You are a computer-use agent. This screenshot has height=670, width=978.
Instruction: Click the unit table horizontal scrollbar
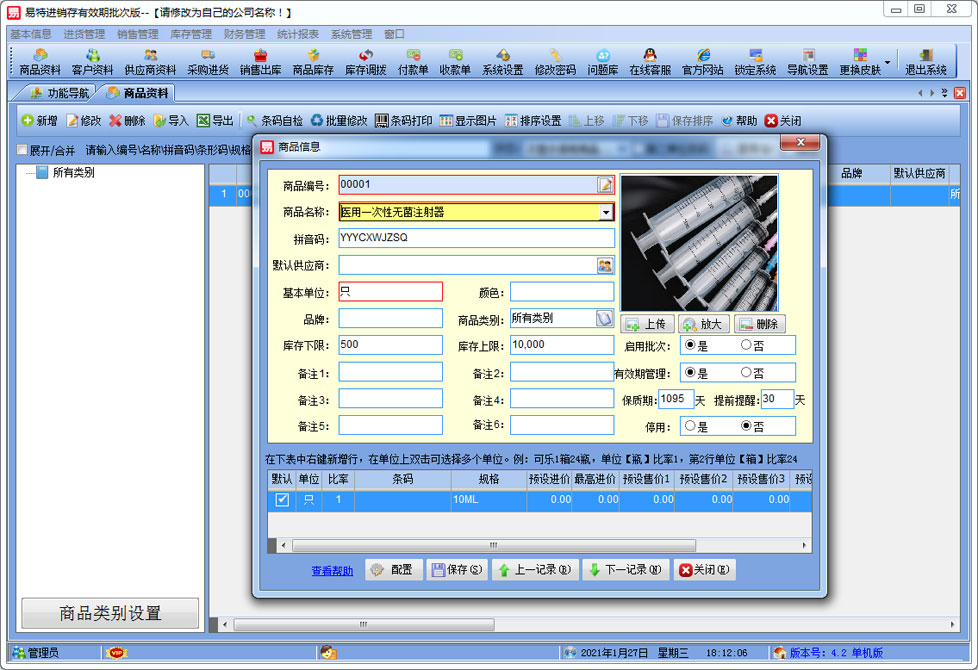[x=490, y=545]
